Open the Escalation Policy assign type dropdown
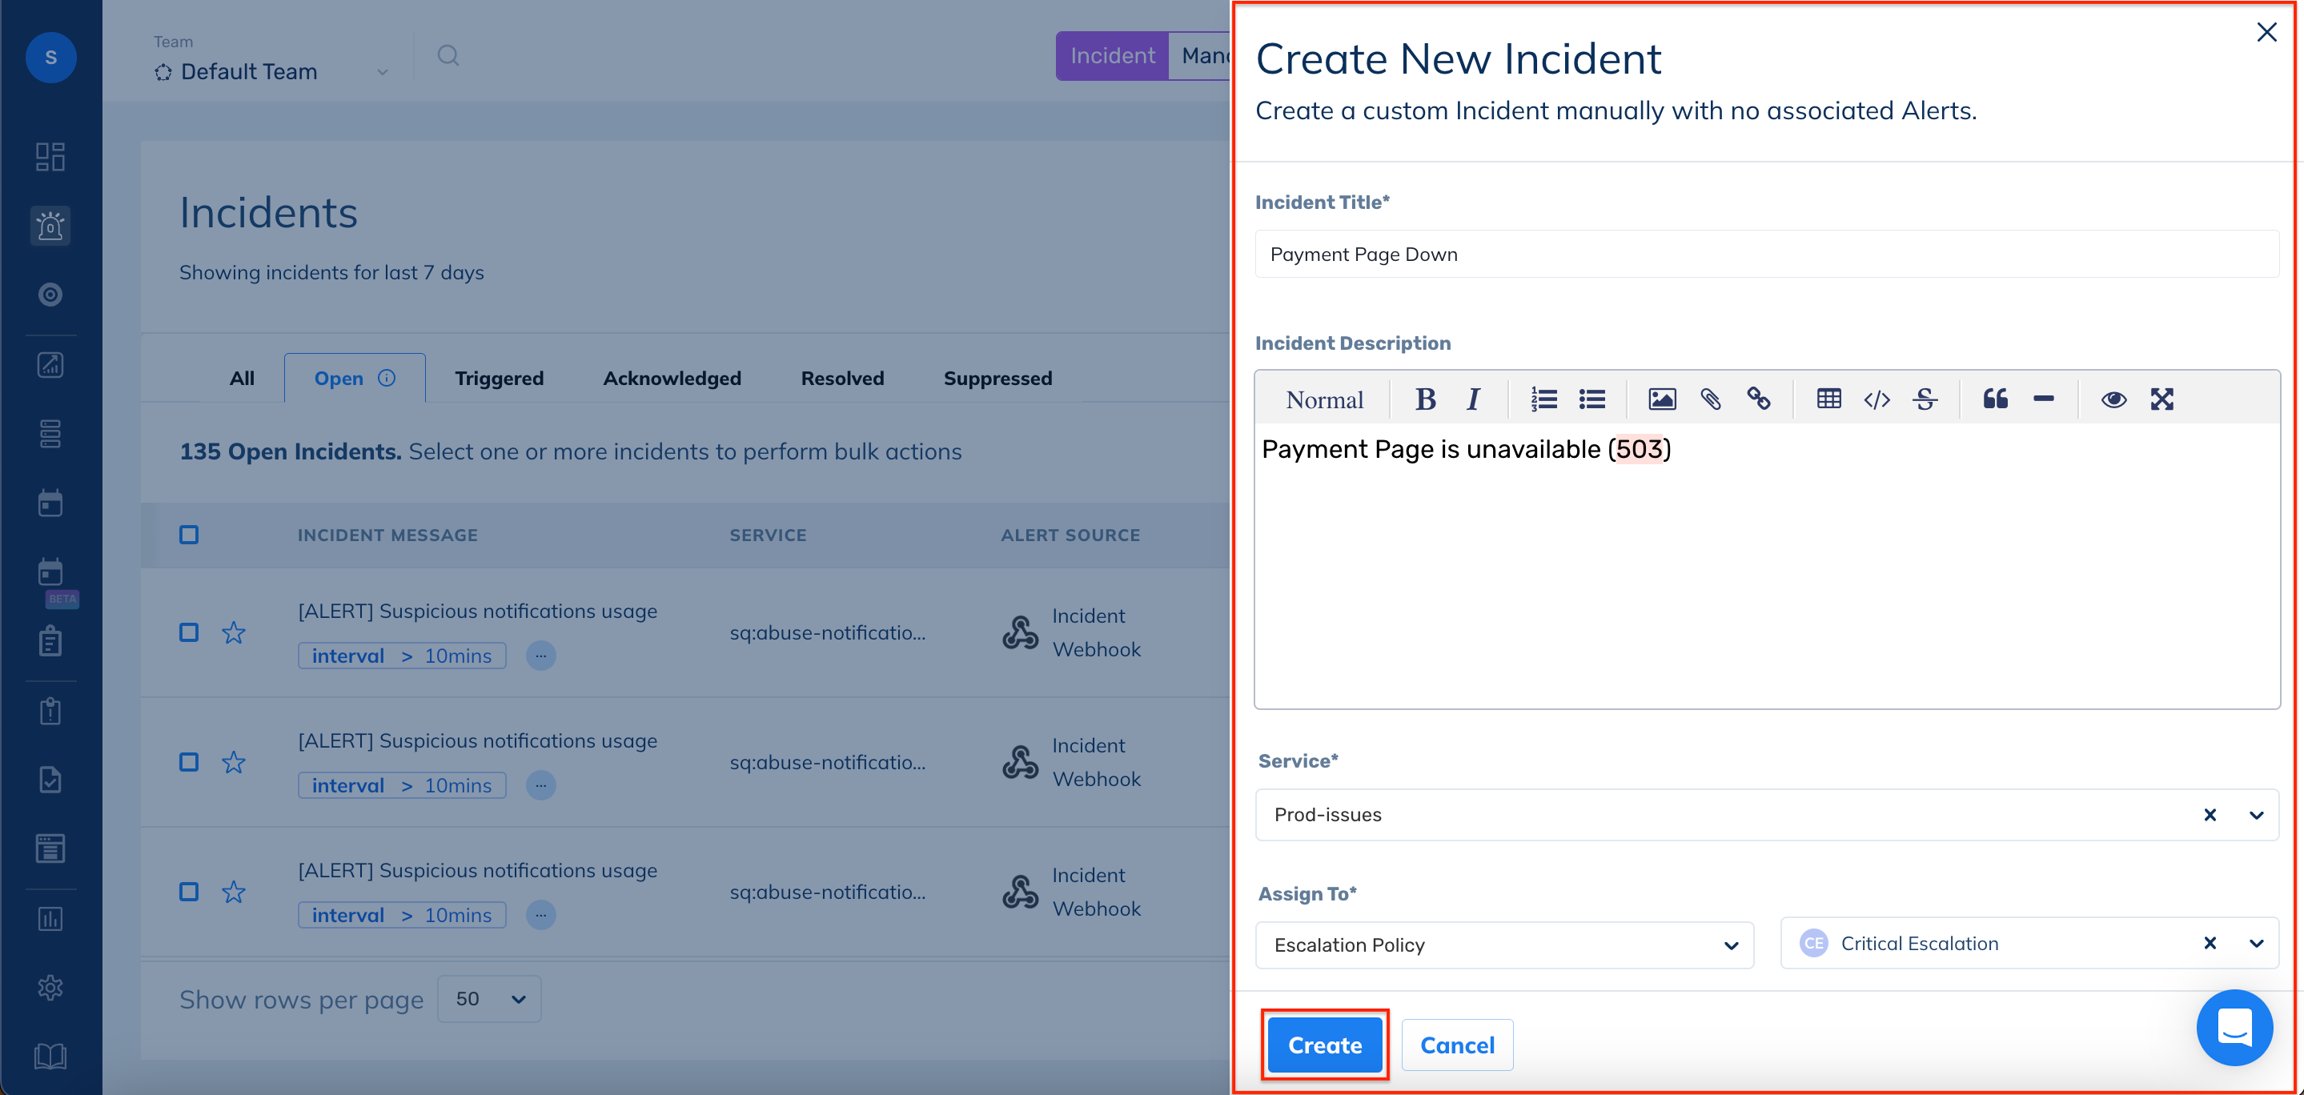Viewport: 2304px width, 1095px height. pyautogui.click(x=1504, y=945)
